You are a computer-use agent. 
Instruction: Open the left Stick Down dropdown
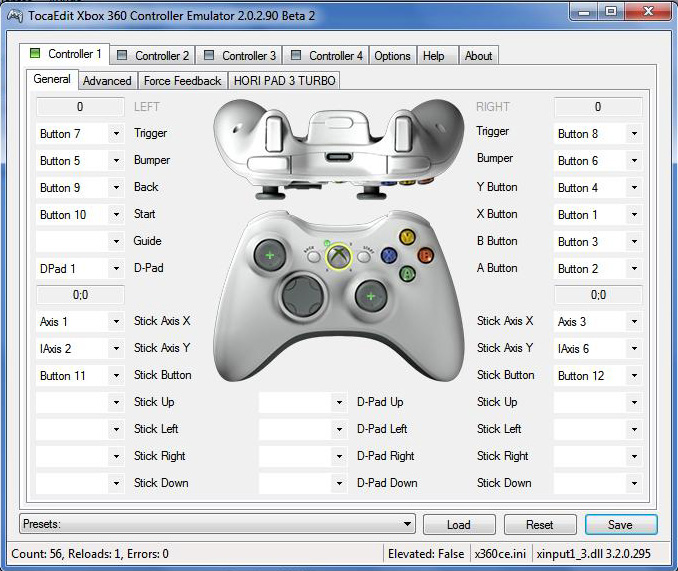click(x=80, y=483)
